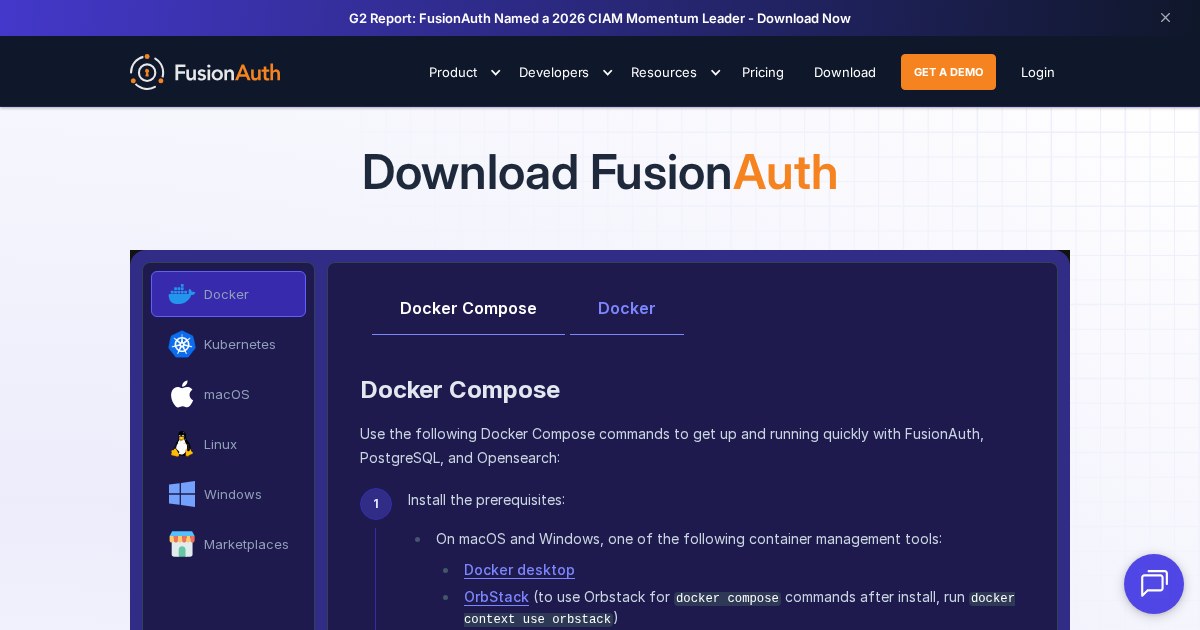1200x630 pixels.
Task: Open the OrbStack link
Action: [x=496, y=597]
